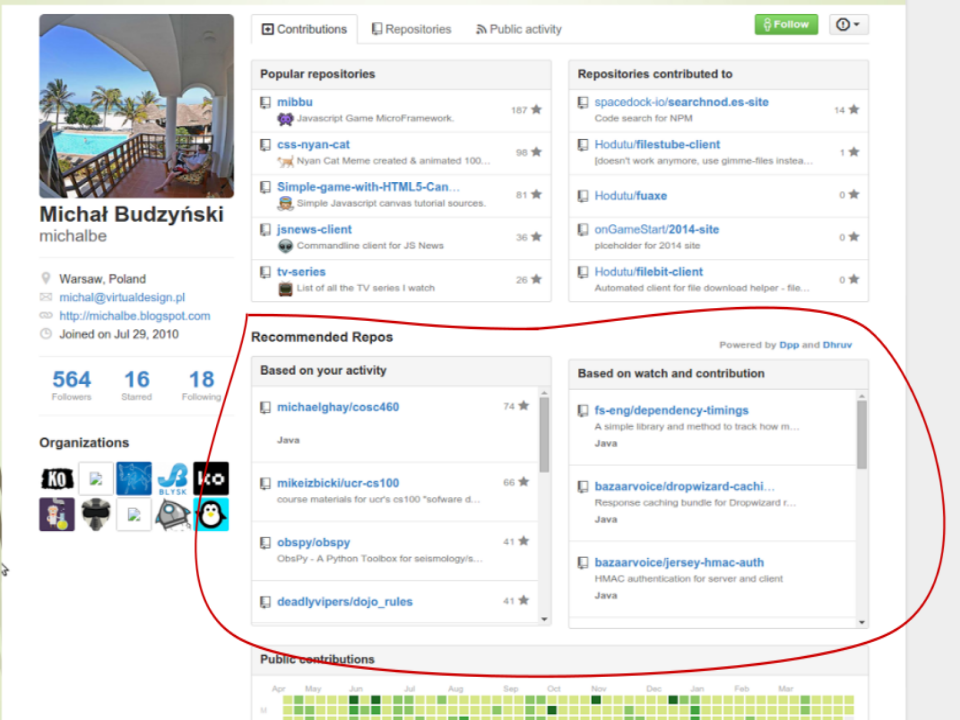960x720 pixels.
Task: Open michaelghay/cosc460 recommended repo
Action: pyautogui.click(x=338, y=407)
